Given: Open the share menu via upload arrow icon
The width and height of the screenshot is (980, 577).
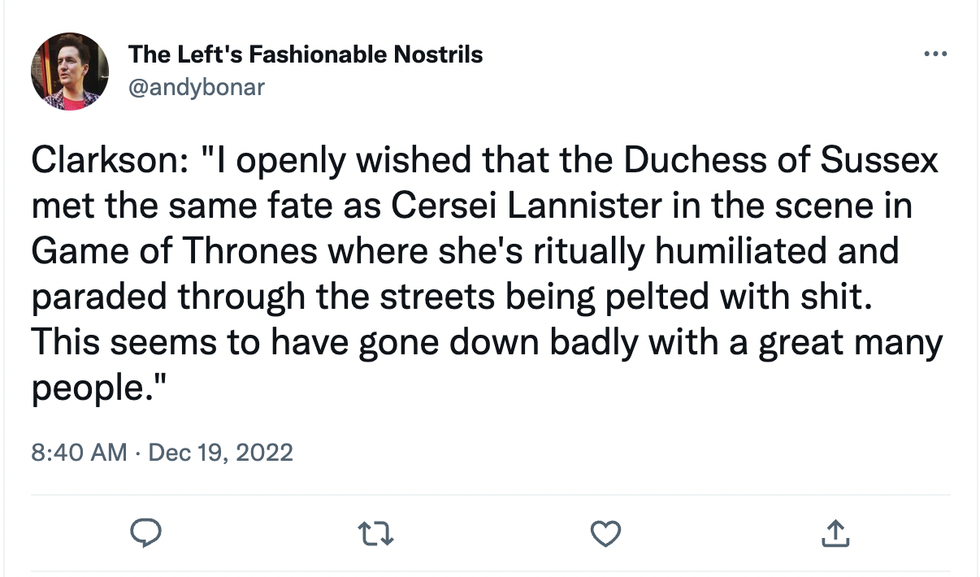Looking at the screenshot, I should point(834,535).
